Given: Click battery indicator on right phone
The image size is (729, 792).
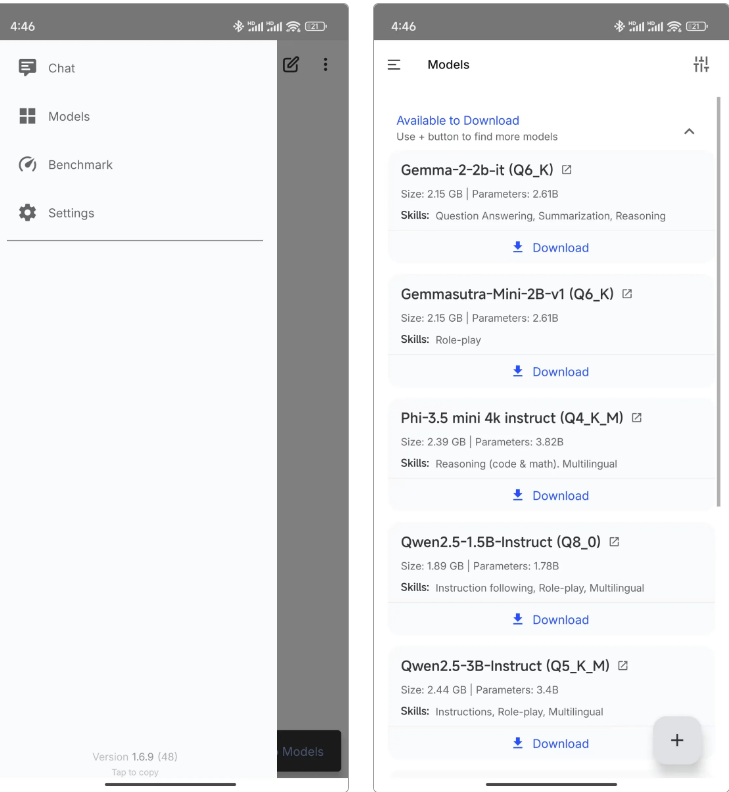Looking at the screenshot, I should coord(697,26).
